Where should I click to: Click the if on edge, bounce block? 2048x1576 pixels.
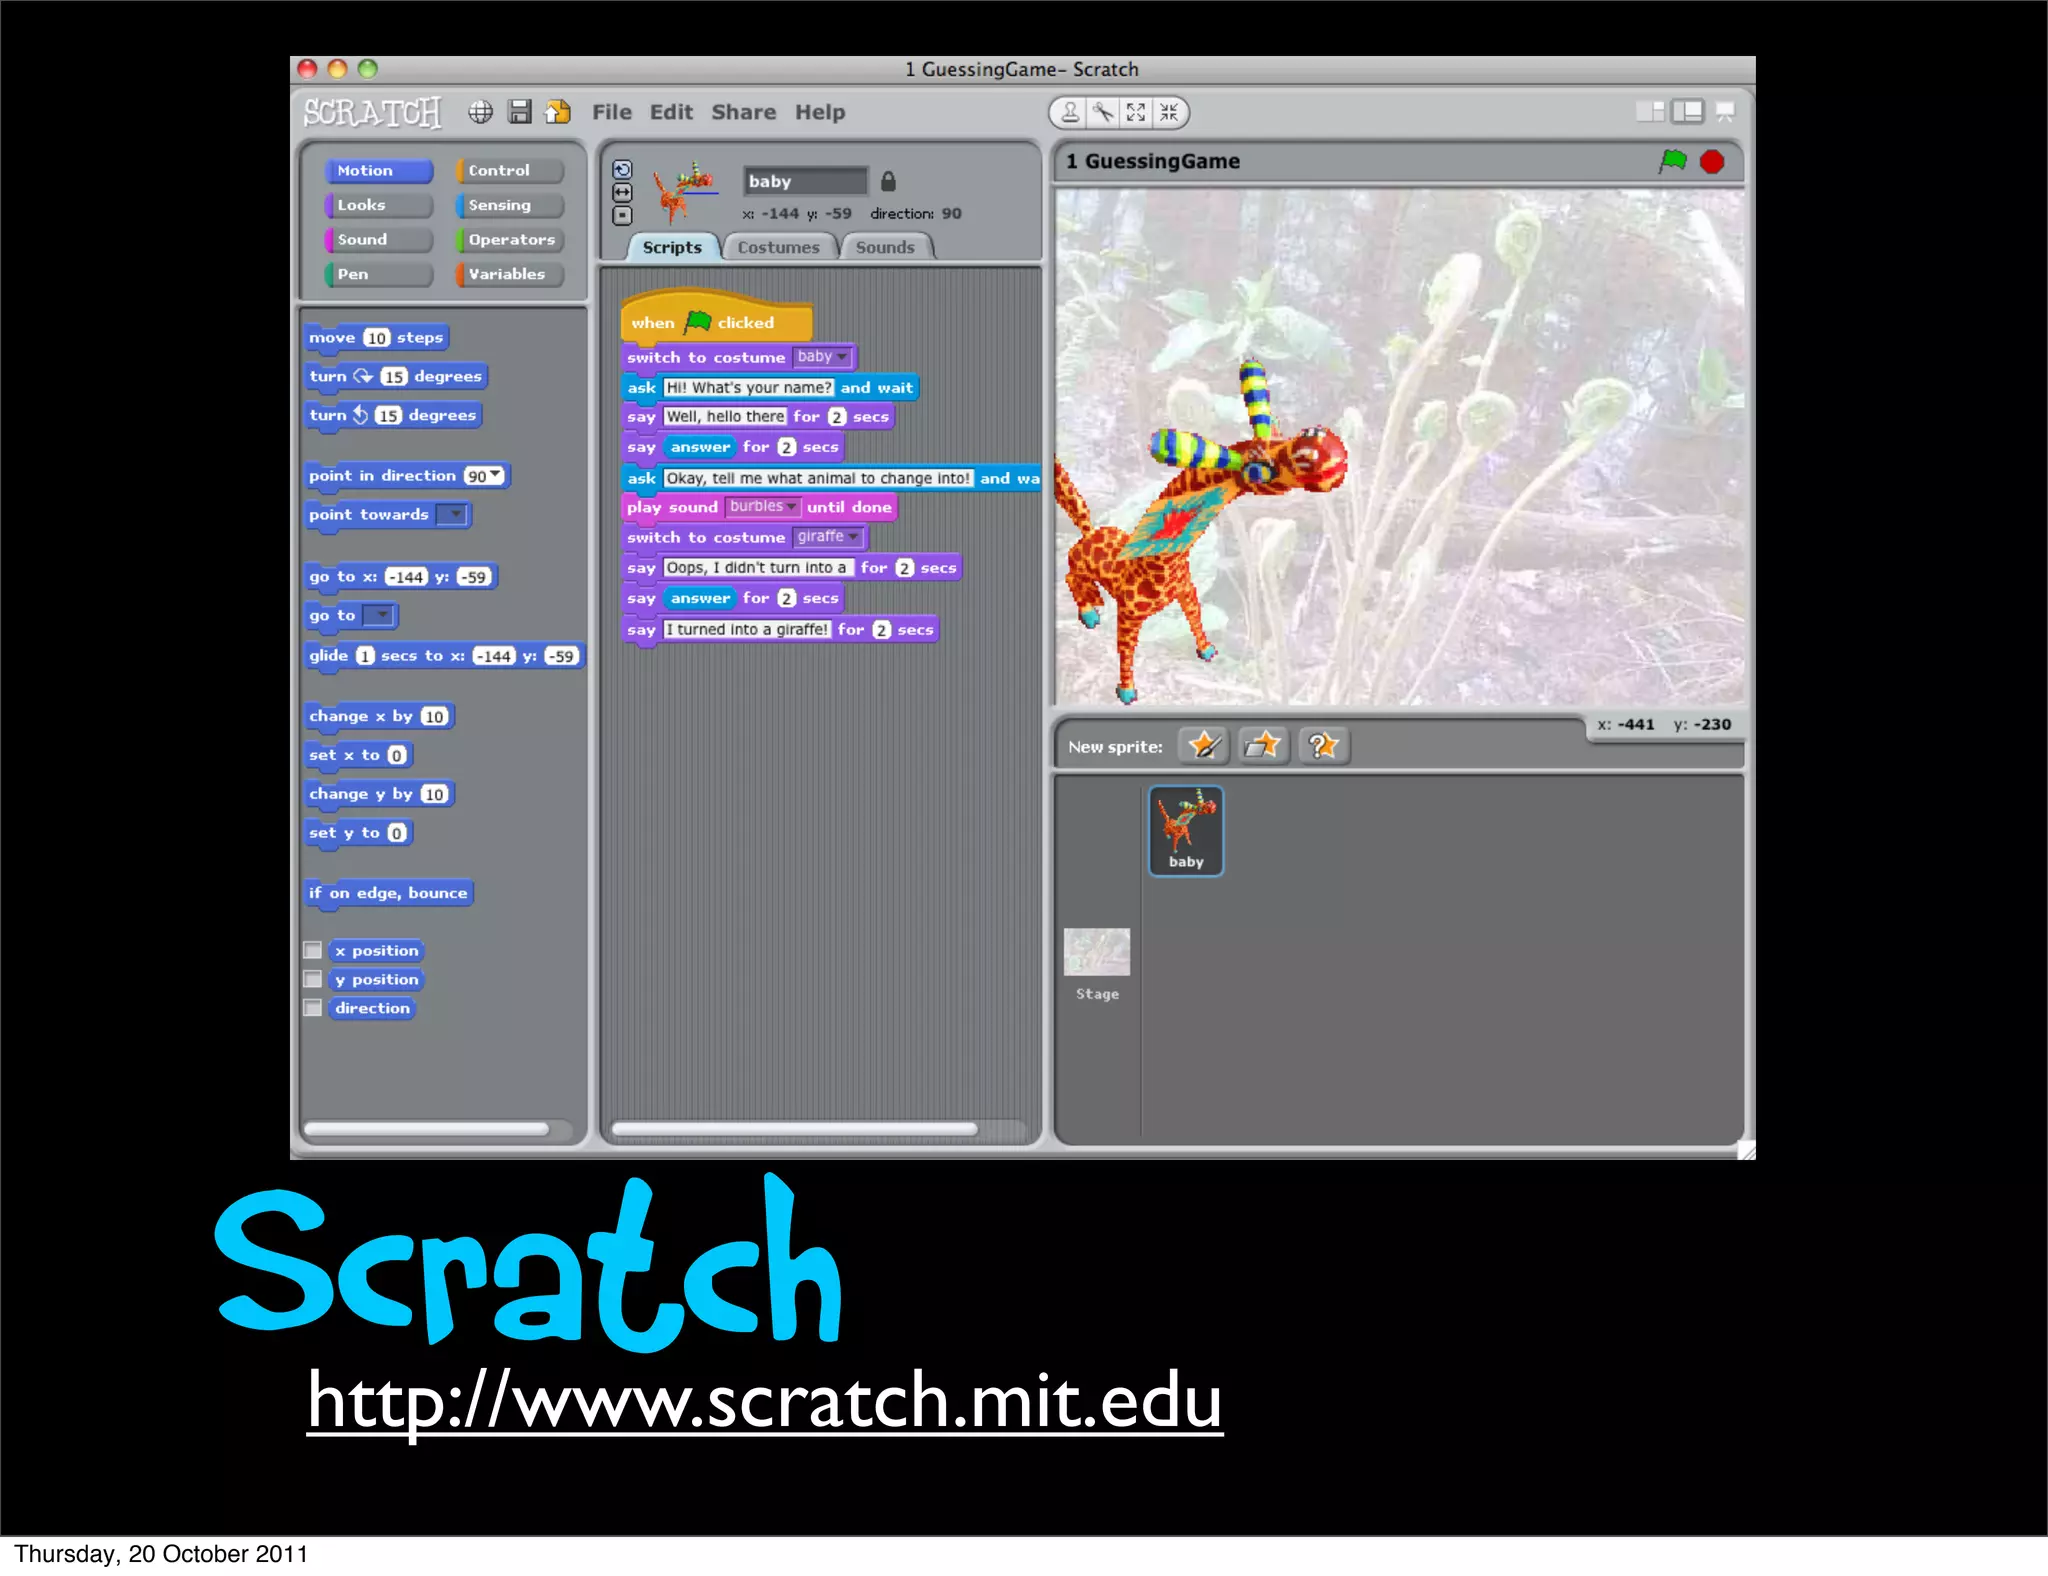point(389,893)
